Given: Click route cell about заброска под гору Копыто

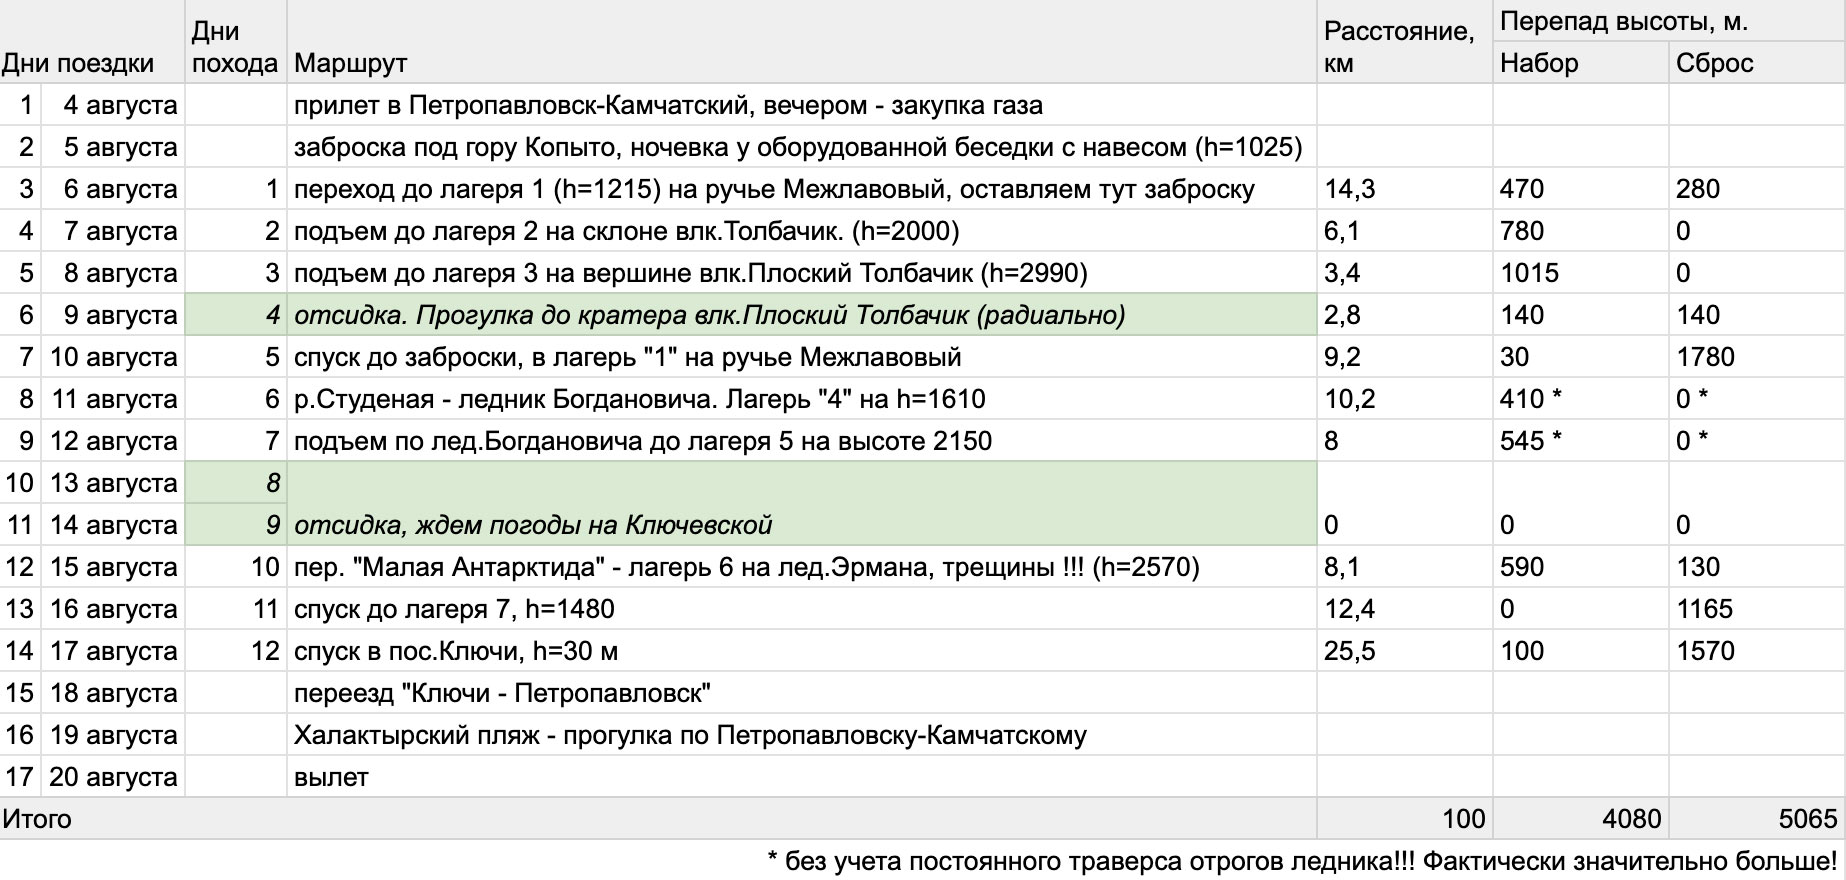Looking at the screenshot, I should point(802,147).
